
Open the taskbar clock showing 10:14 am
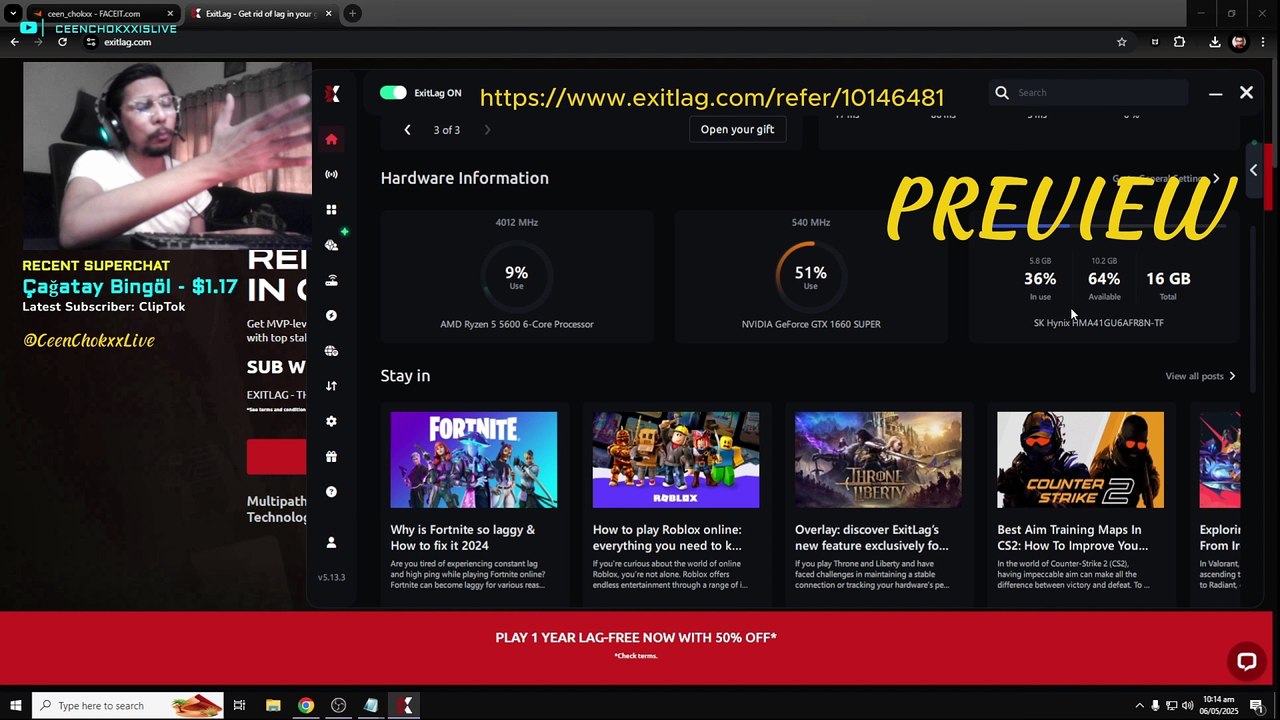(1219, 705)
